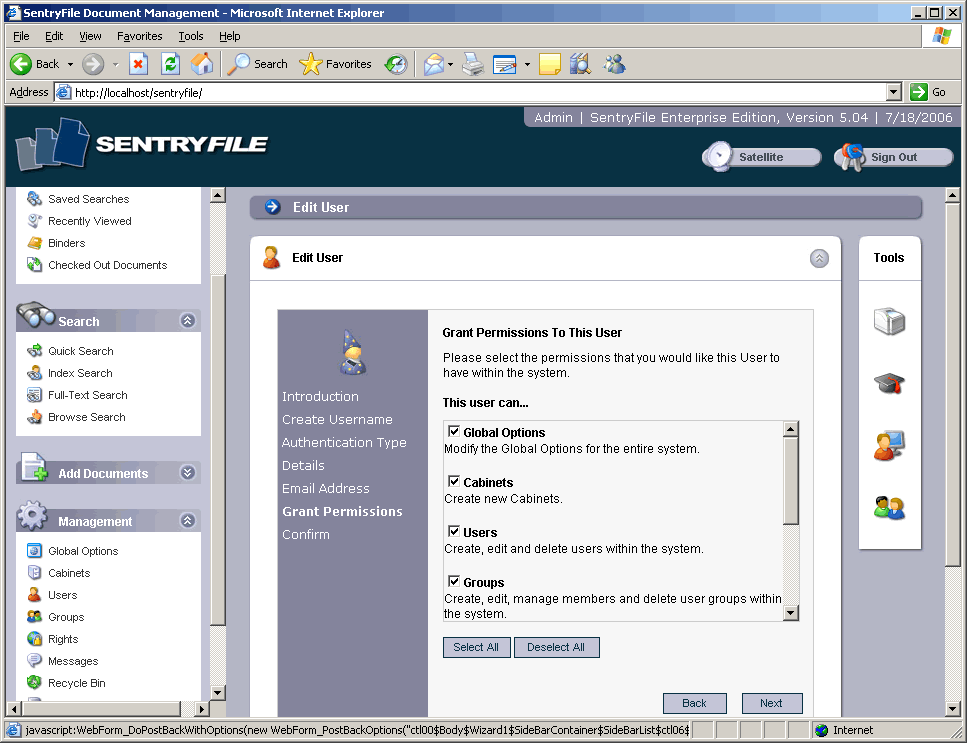Click the two-users icon in Tools panel
This screenshot has width=967, height=743.
[889, 507]
